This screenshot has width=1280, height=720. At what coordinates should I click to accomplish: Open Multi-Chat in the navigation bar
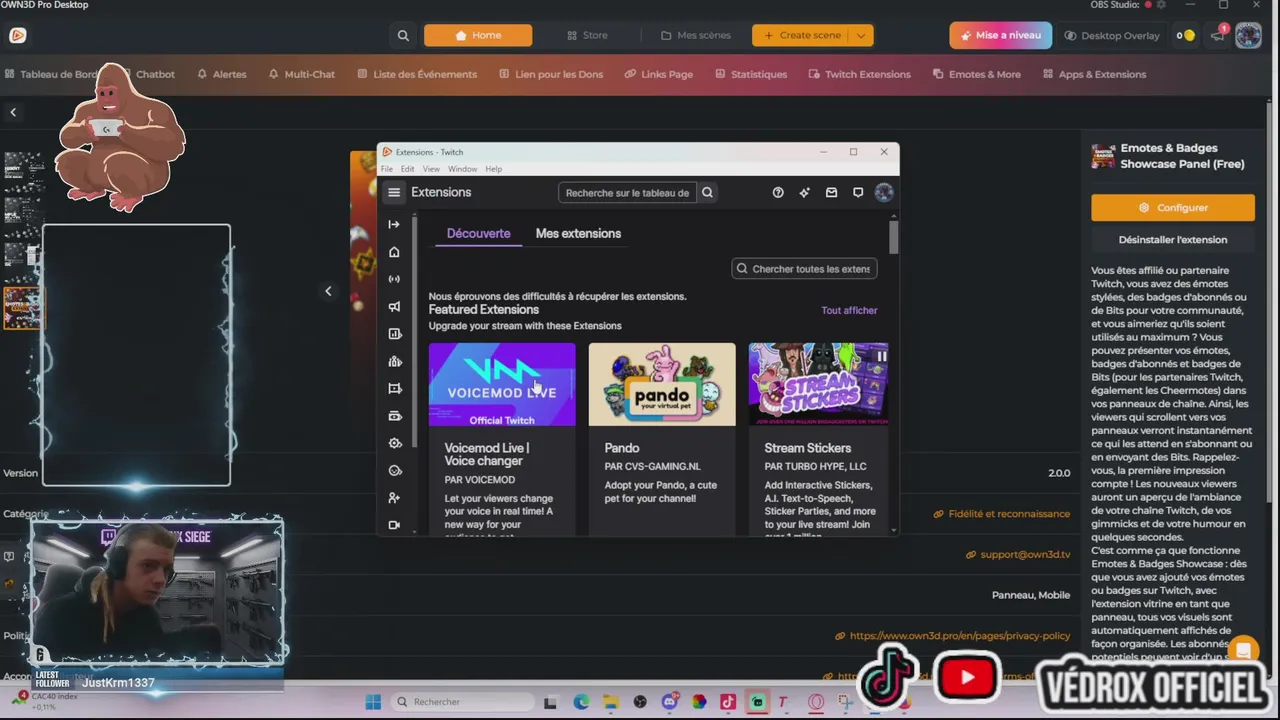coord(302,74)
